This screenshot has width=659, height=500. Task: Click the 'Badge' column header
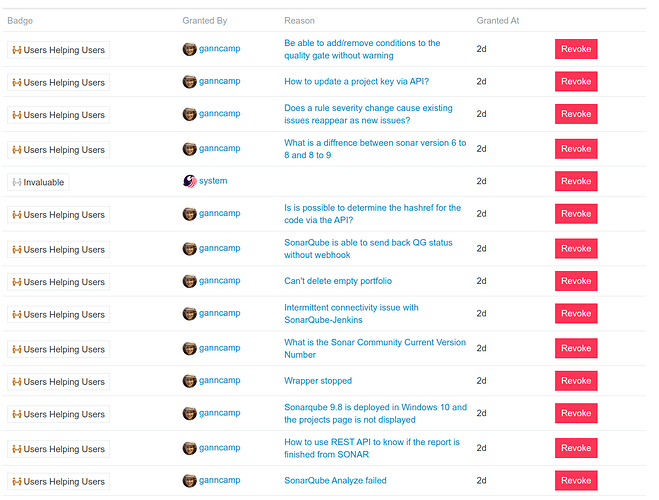tap(20, 21)
